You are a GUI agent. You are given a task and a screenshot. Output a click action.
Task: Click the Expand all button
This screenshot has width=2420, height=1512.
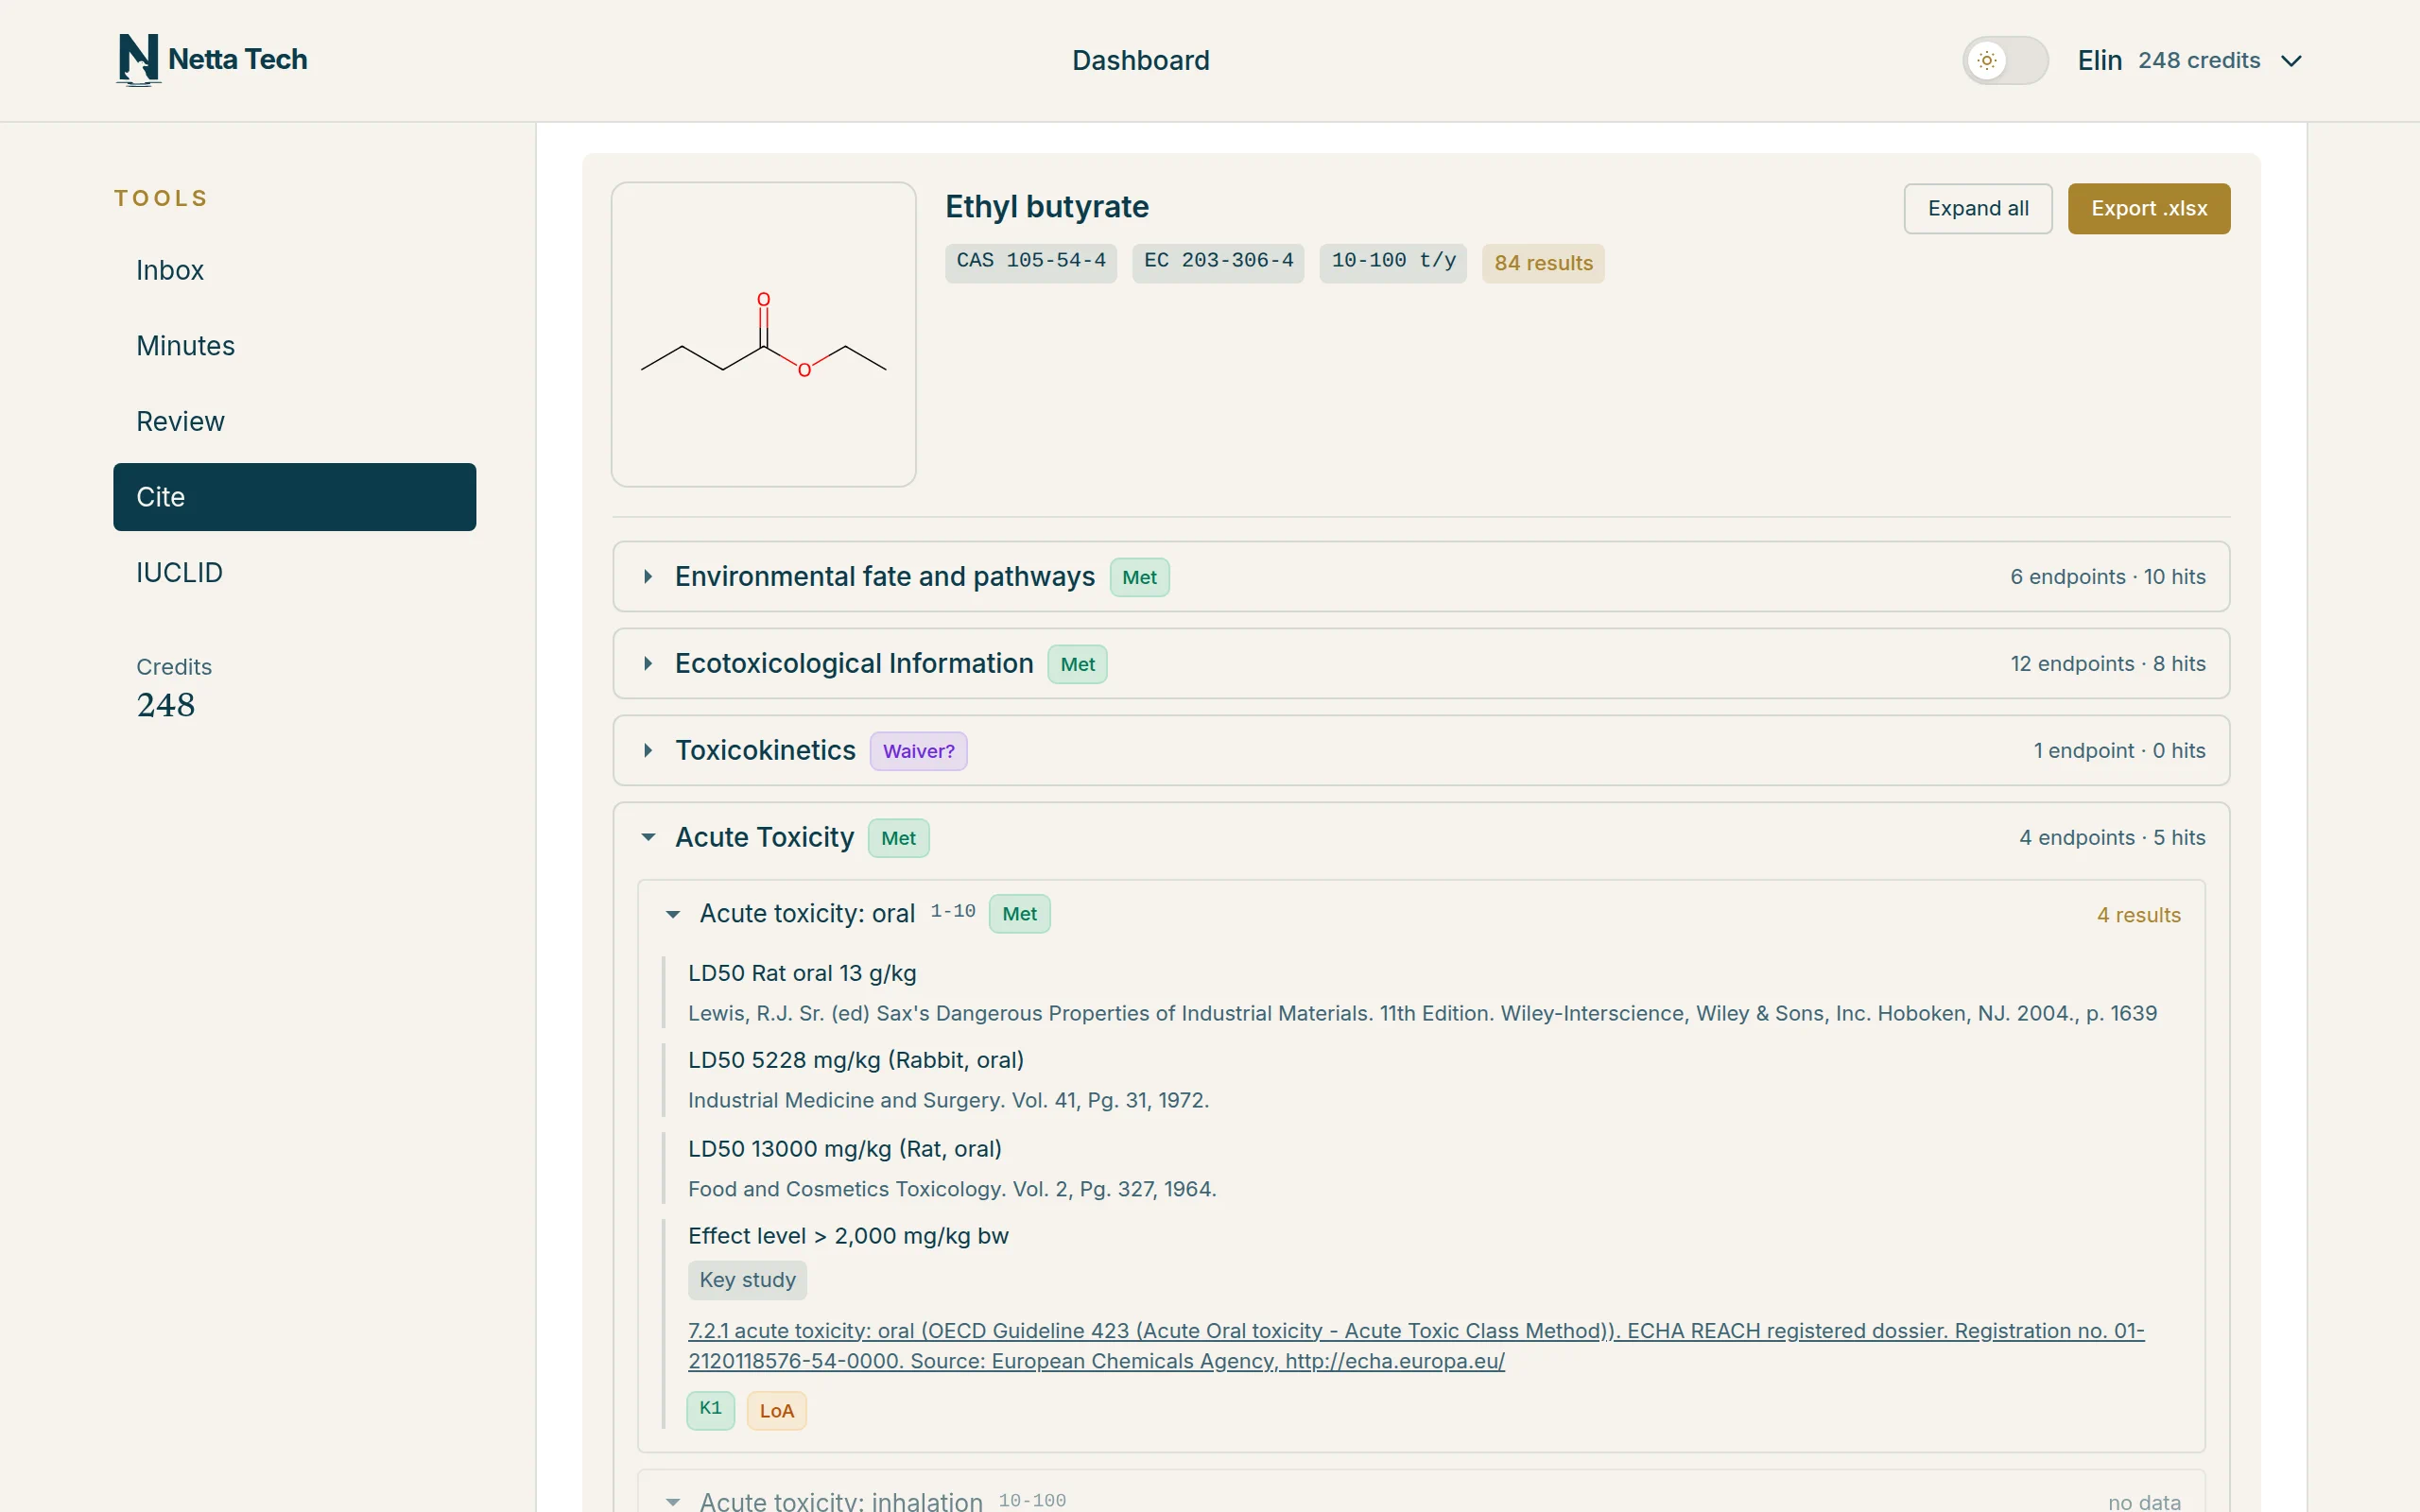click(1977, 208)
